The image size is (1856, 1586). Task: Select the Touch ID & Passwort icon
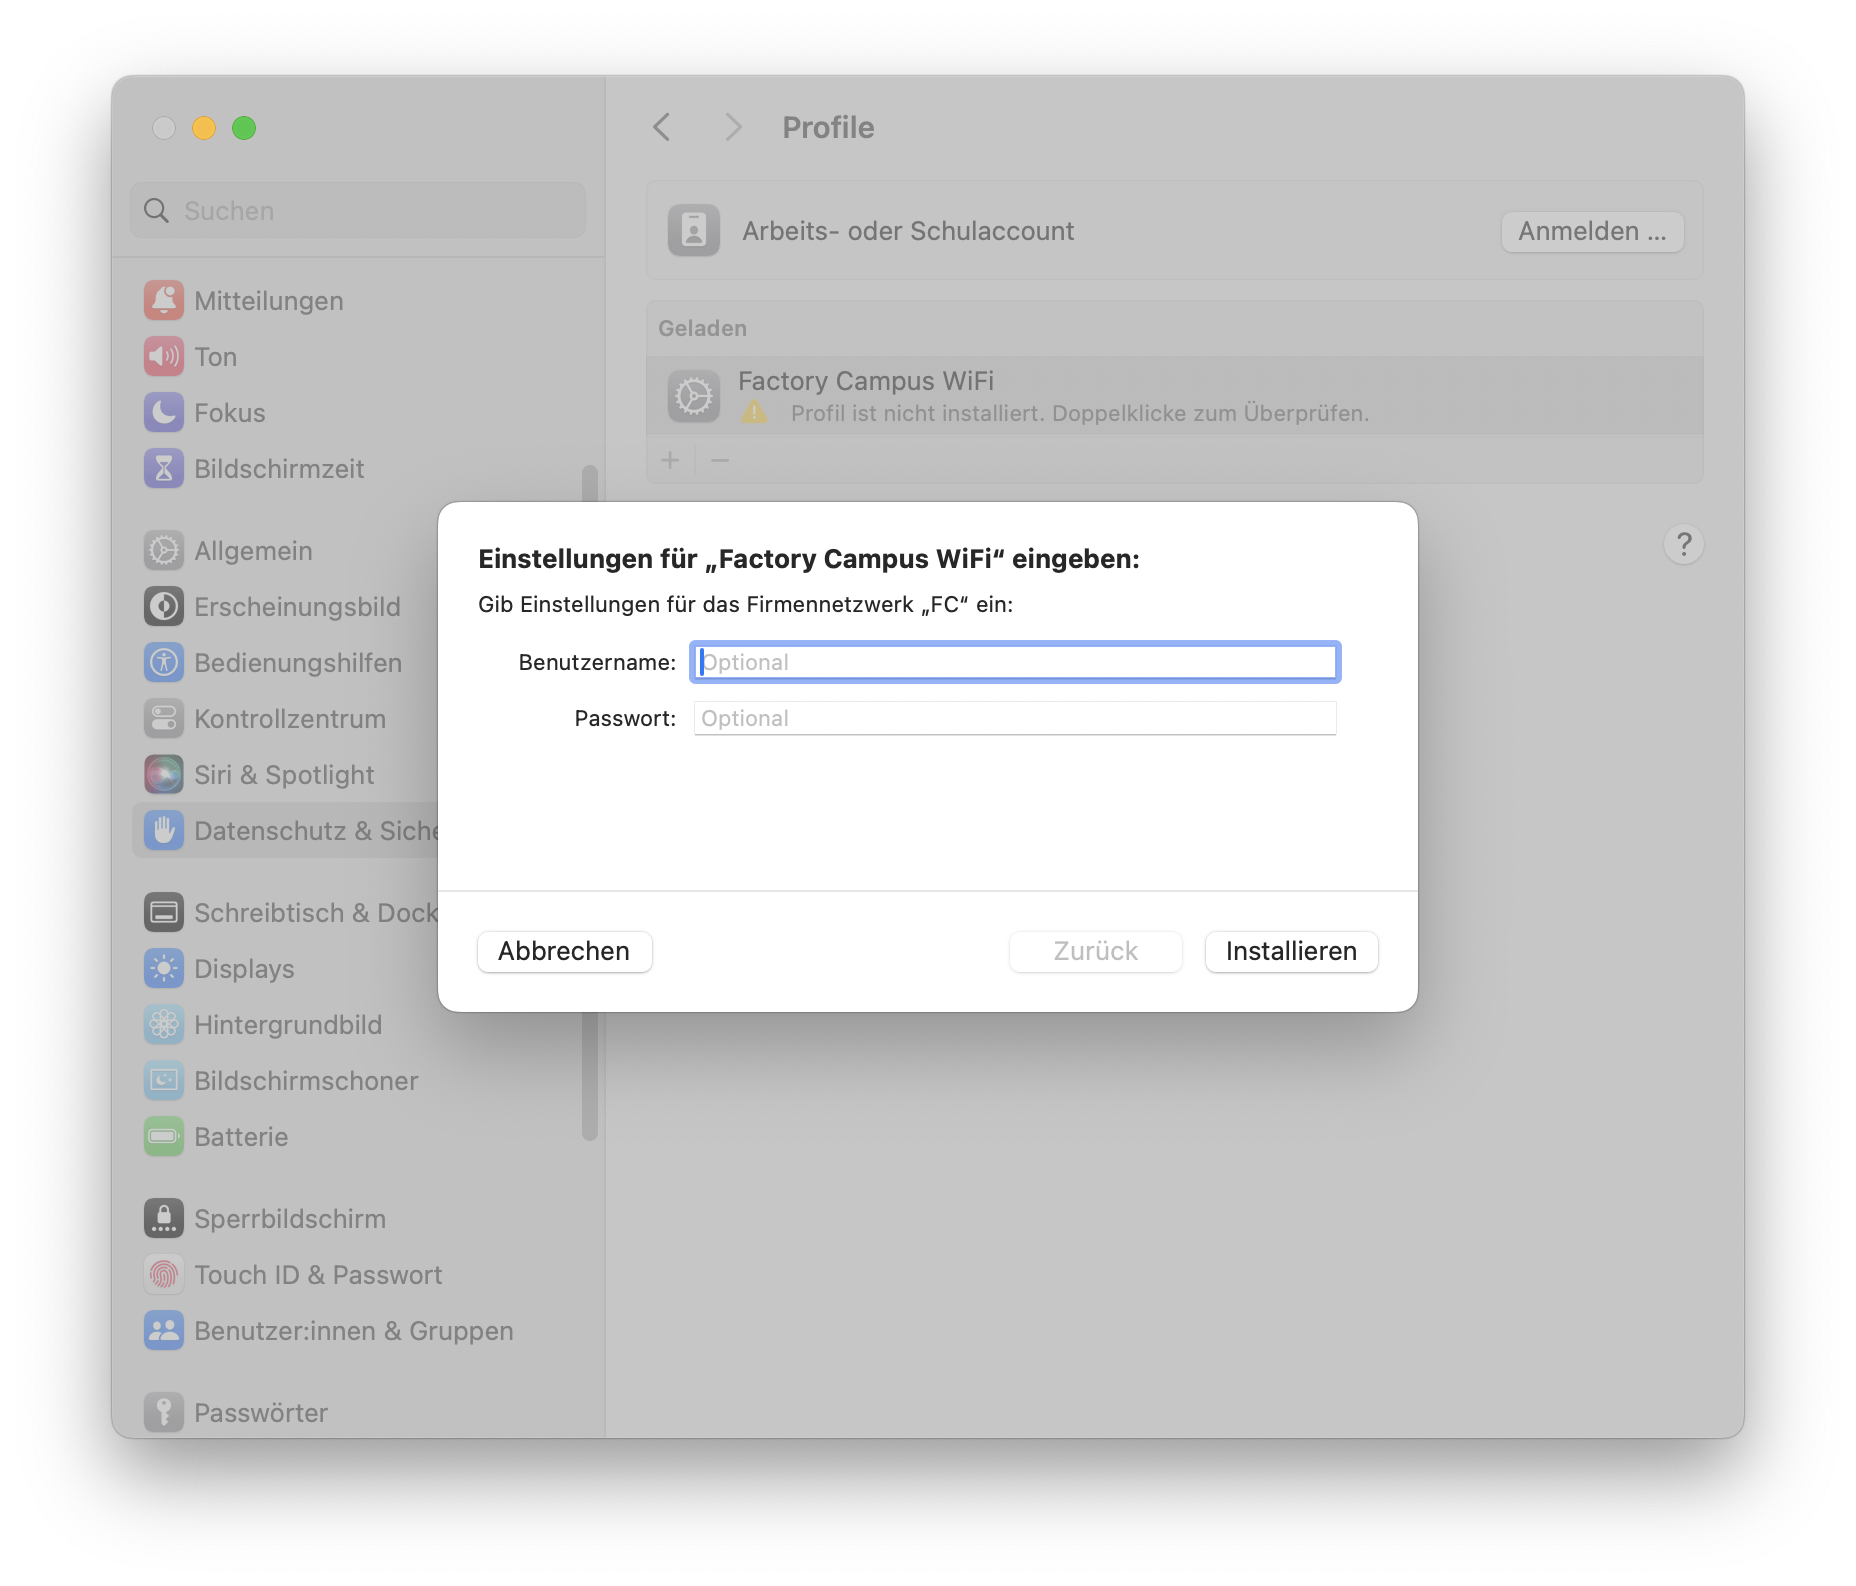164,1274
